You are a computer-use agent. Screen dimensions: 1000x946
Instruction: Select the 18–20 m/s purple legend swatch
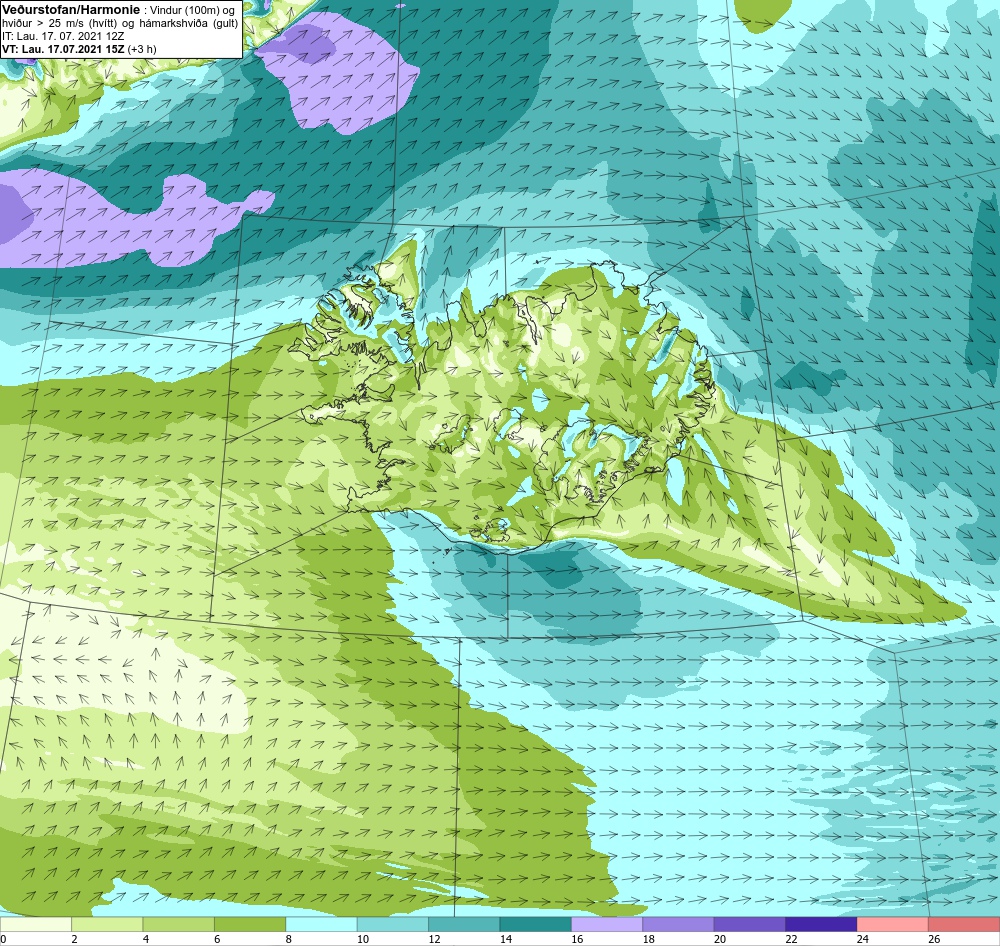coord(679,924)
